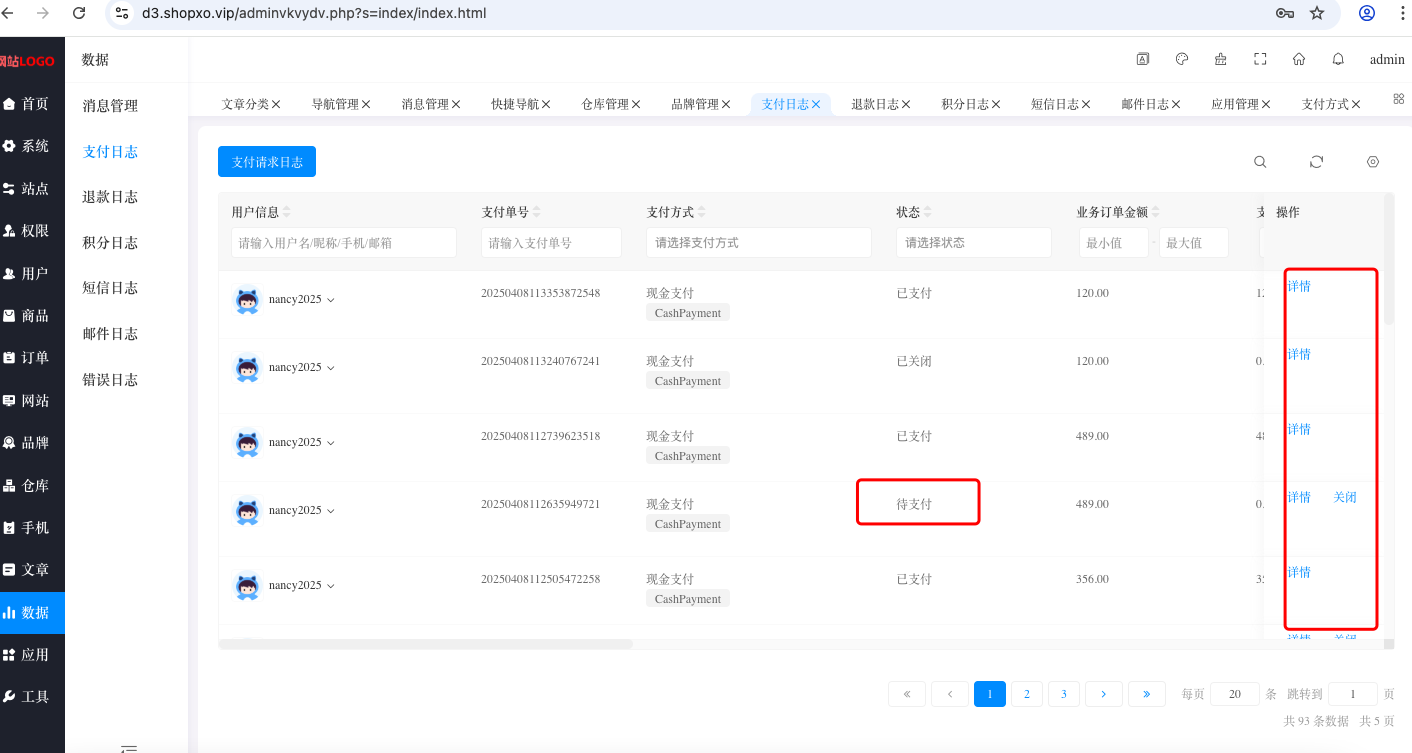Expand nancy2025 chevron for order 20250408112505472258
This screenshot has height=753, width=1412.
pyautogui.click(x=331, y=586)
